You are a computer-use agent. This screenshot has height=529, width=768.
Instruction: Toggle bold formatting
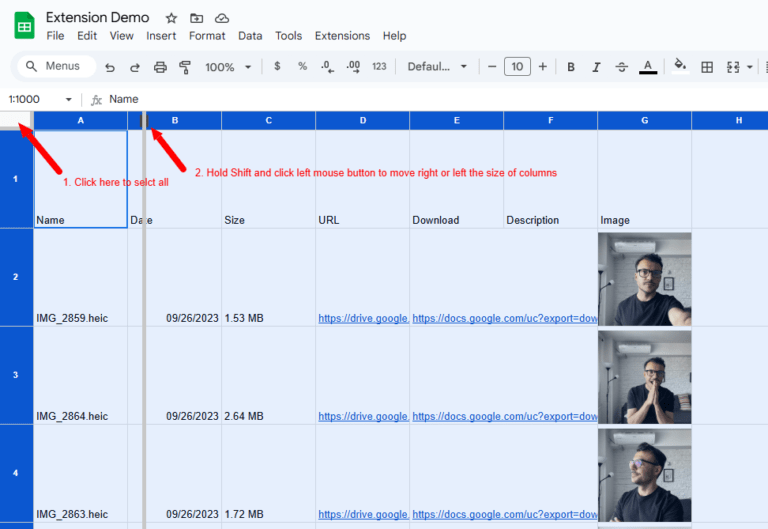(x=571, y=67)
